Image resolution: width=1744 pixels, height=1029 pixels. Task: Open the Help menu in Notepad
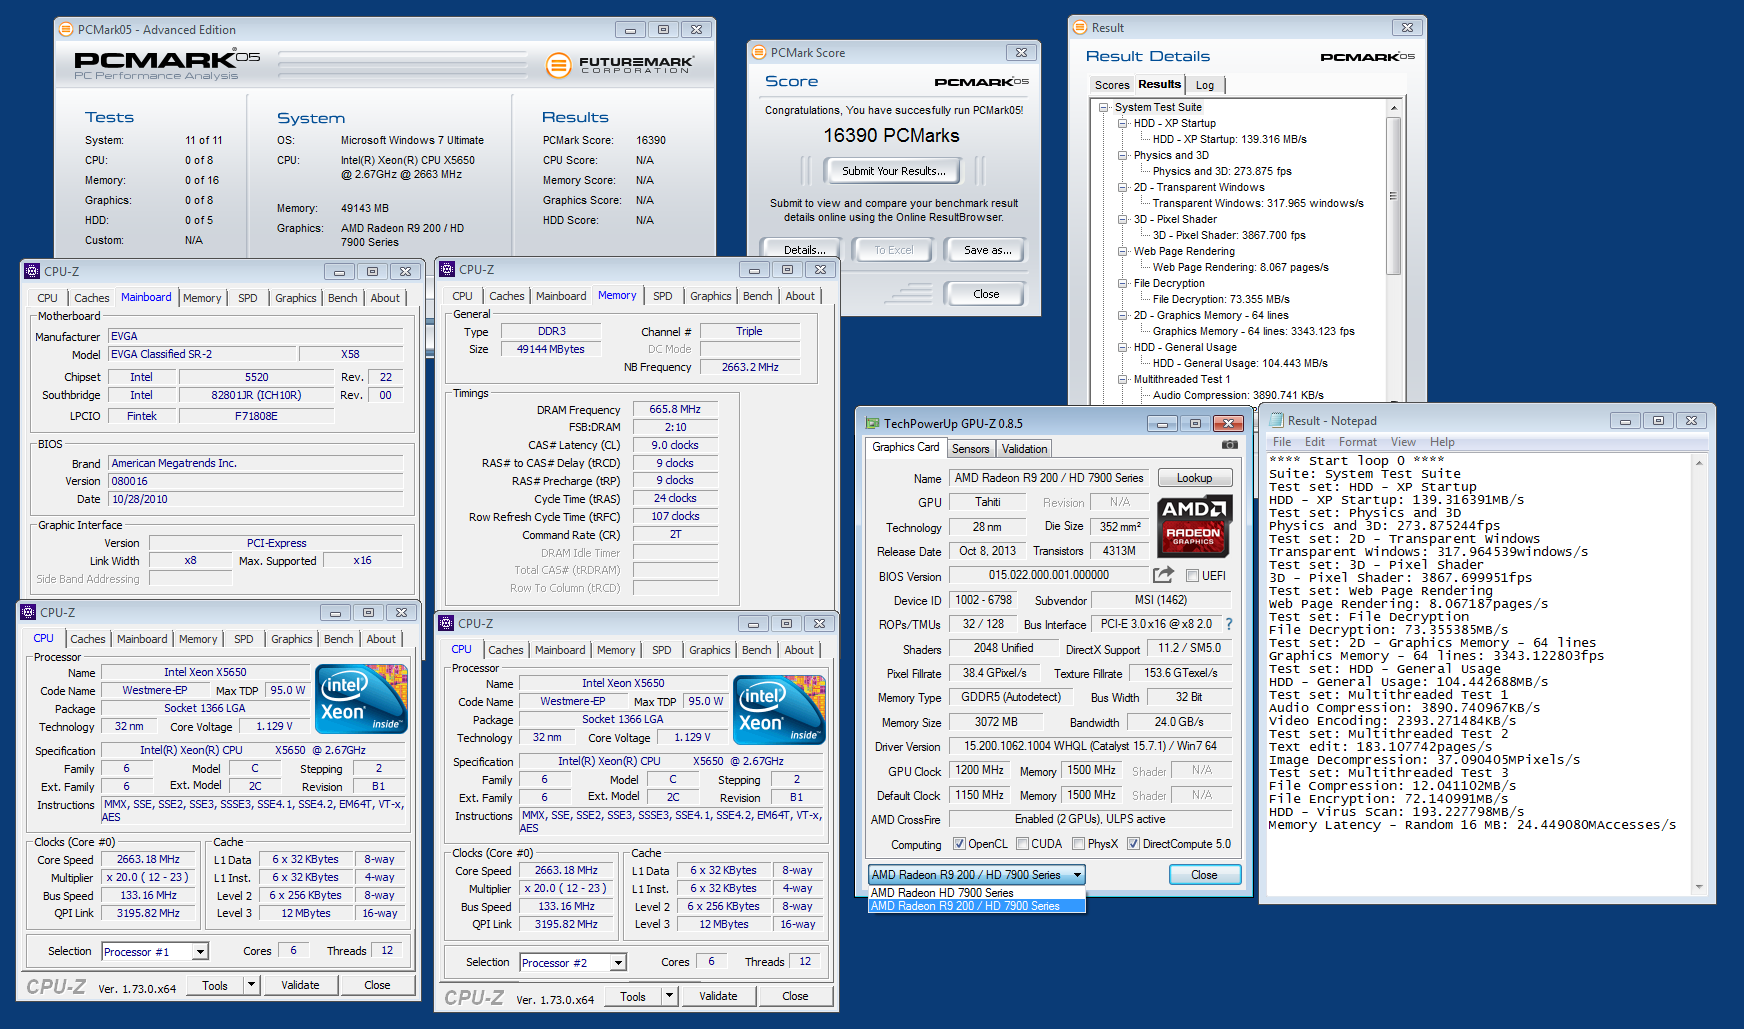[1442, 442]
